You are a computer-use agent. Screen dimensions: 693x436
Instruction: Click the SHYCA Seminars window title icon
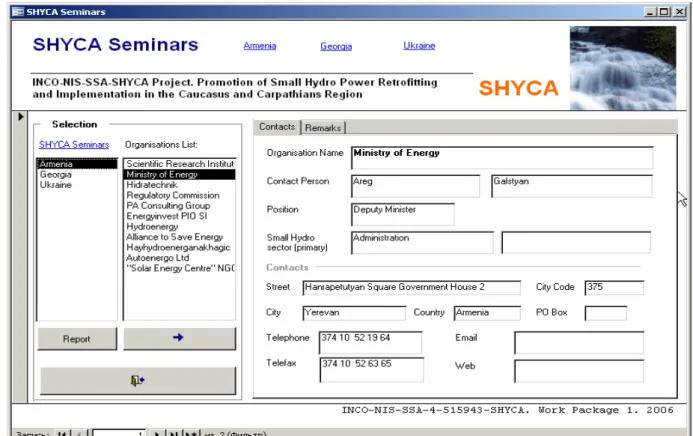[18, 12]
